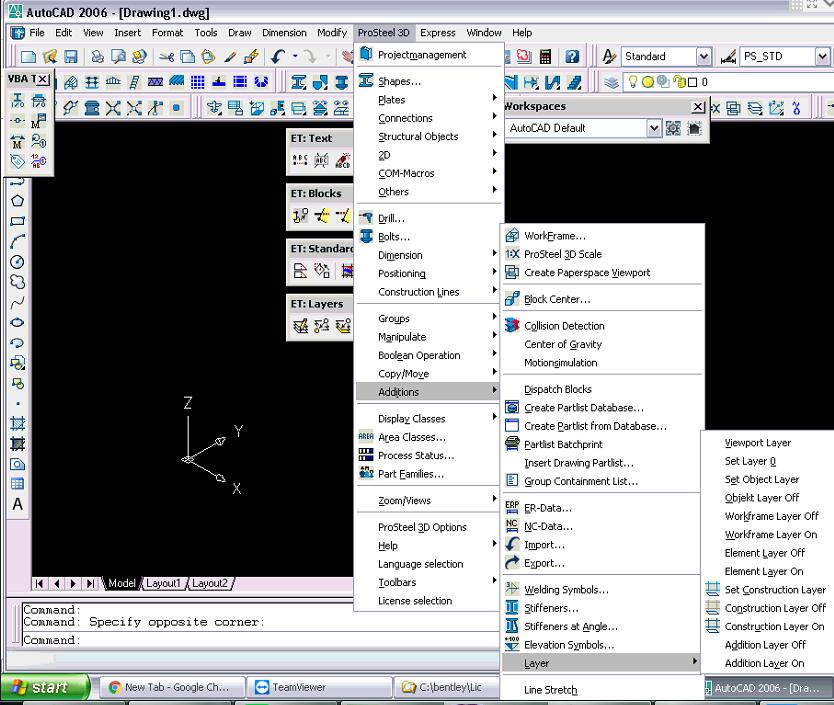Screen dimensions: 834x705
Task: Click the Dimension Style icon beside PS_STD
Action: [x=728, y=56]
